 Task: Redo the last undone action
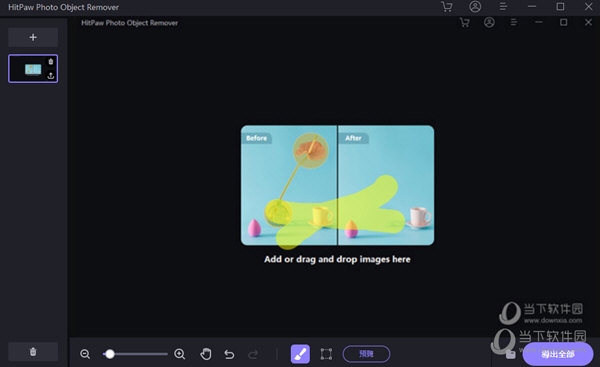(253, 354)
